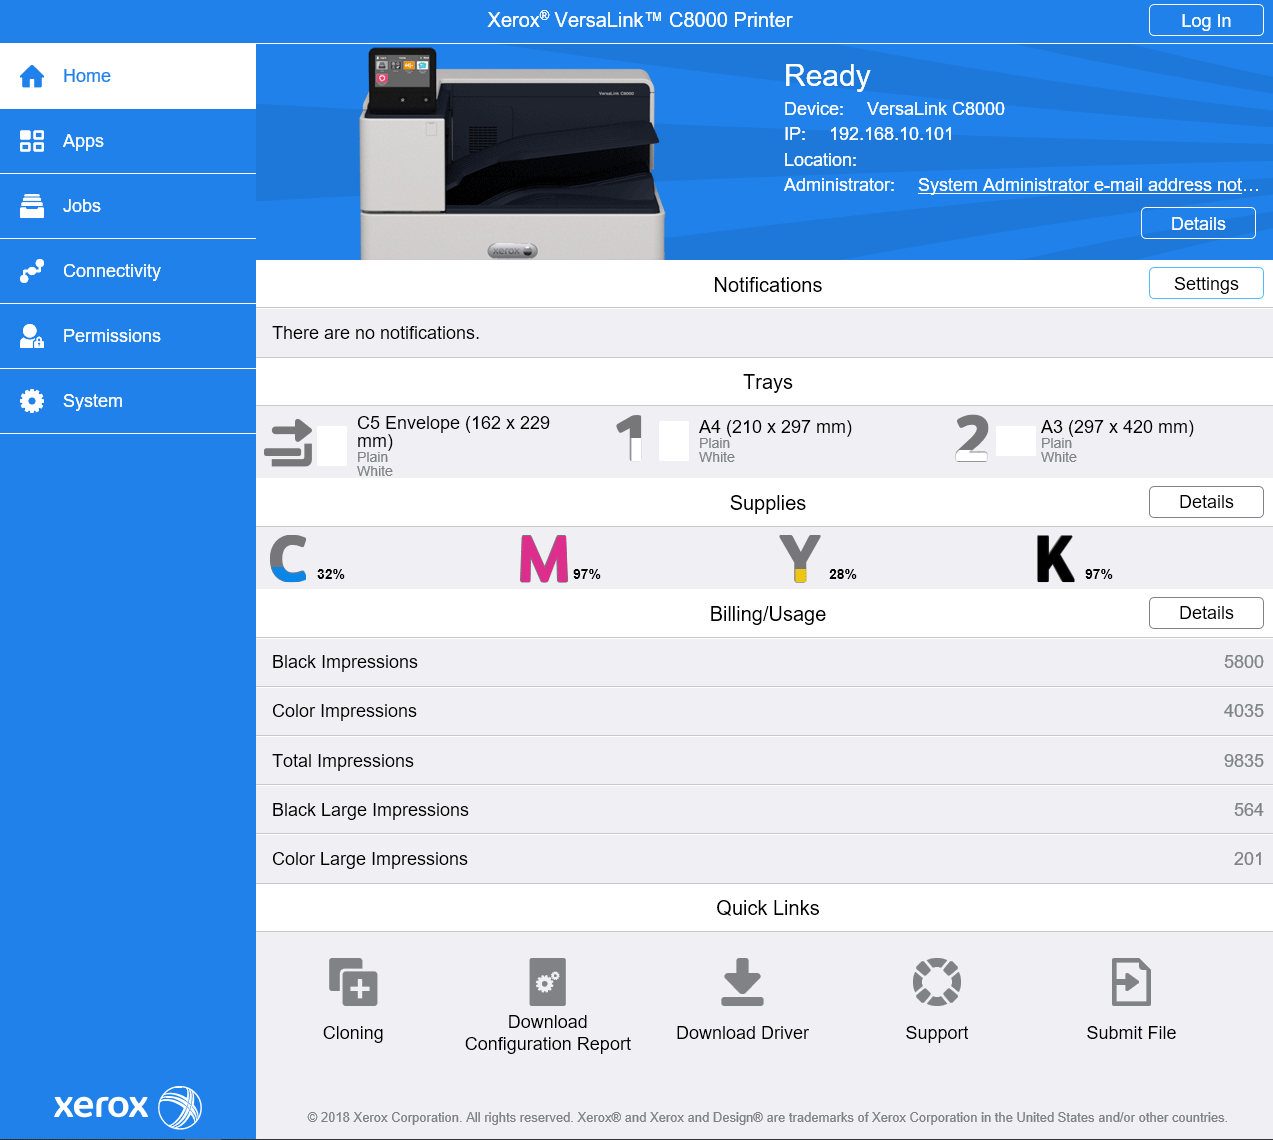Click the Cloning quick link icon

click(x=353, y=981)
